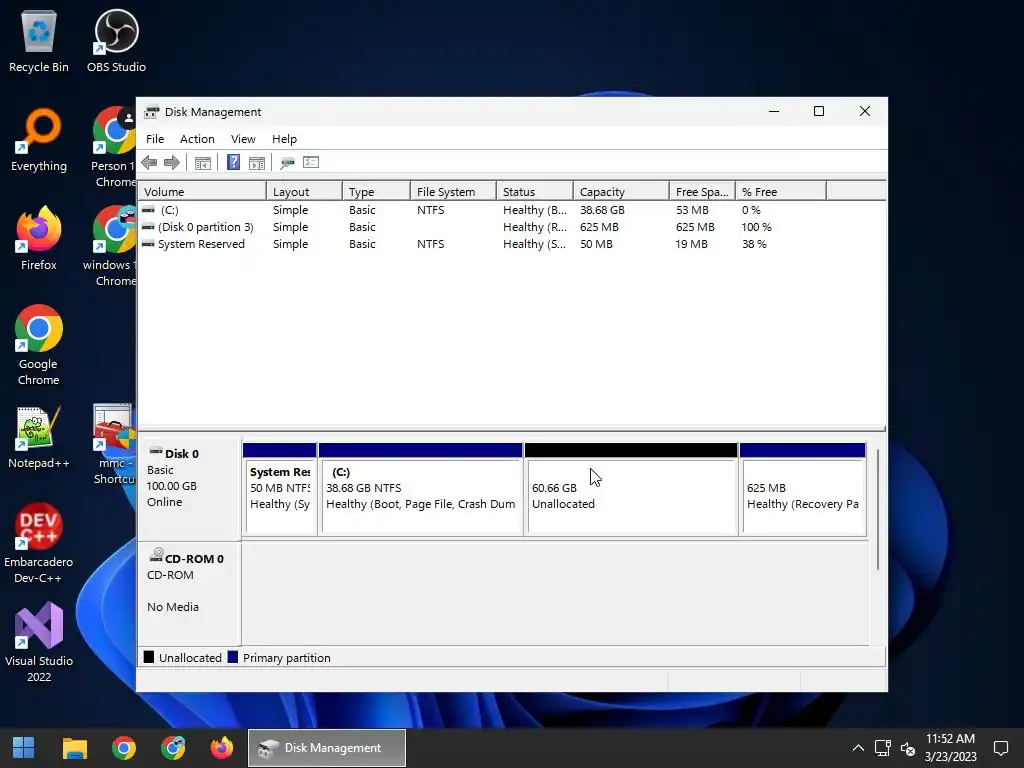1024x768 pixels.
Task: Open the View menu
Action: tap(243, 139)
